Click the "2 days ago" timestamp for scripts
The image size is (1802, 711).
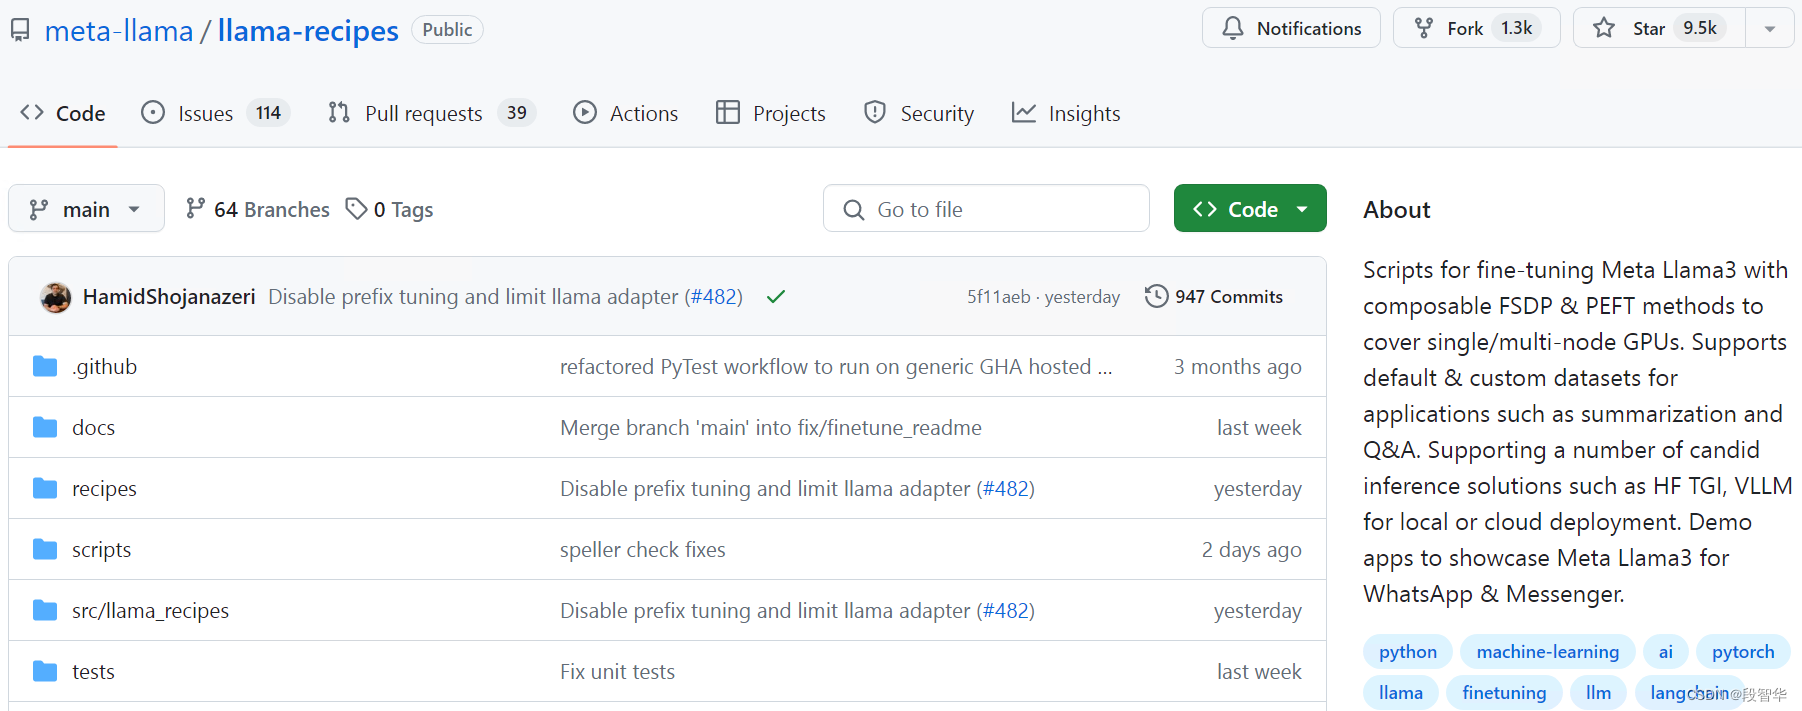point(1252,550)
